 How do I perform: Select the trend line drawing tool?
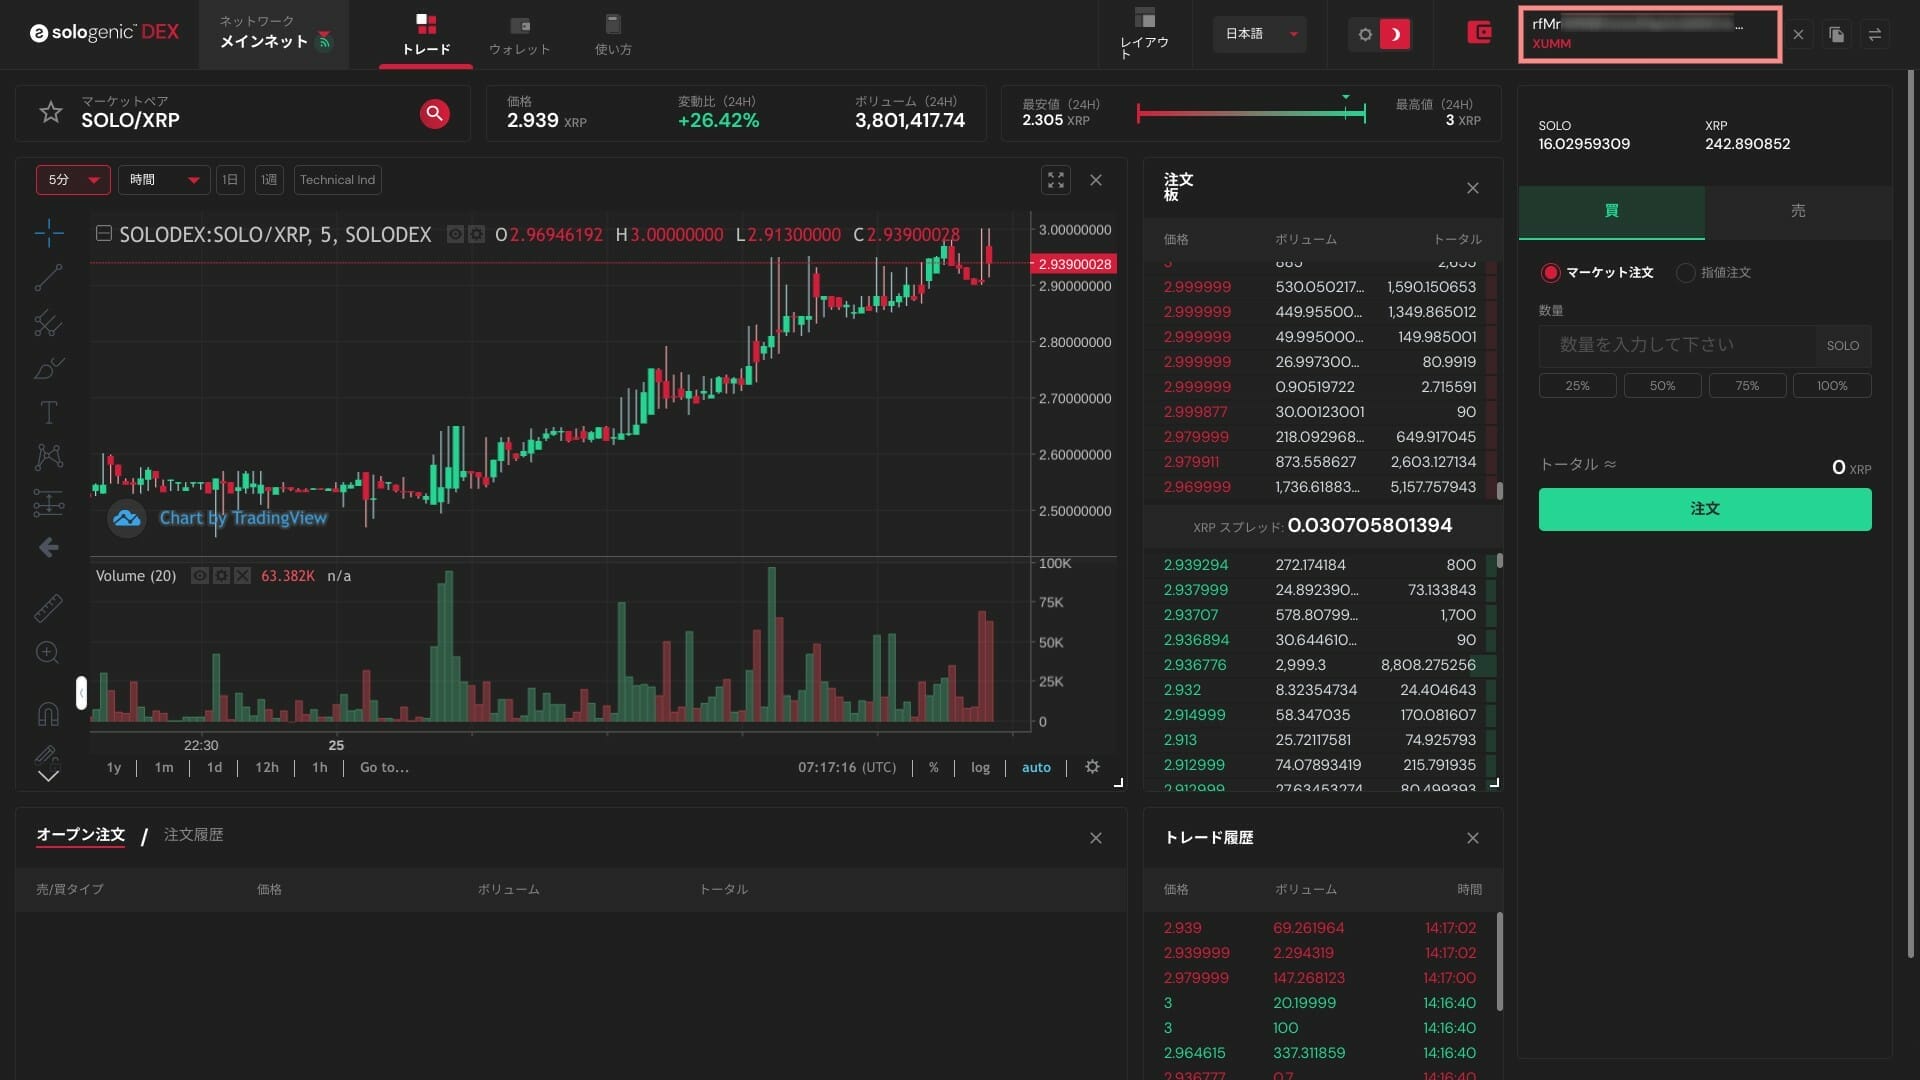[x=48, y=277]
